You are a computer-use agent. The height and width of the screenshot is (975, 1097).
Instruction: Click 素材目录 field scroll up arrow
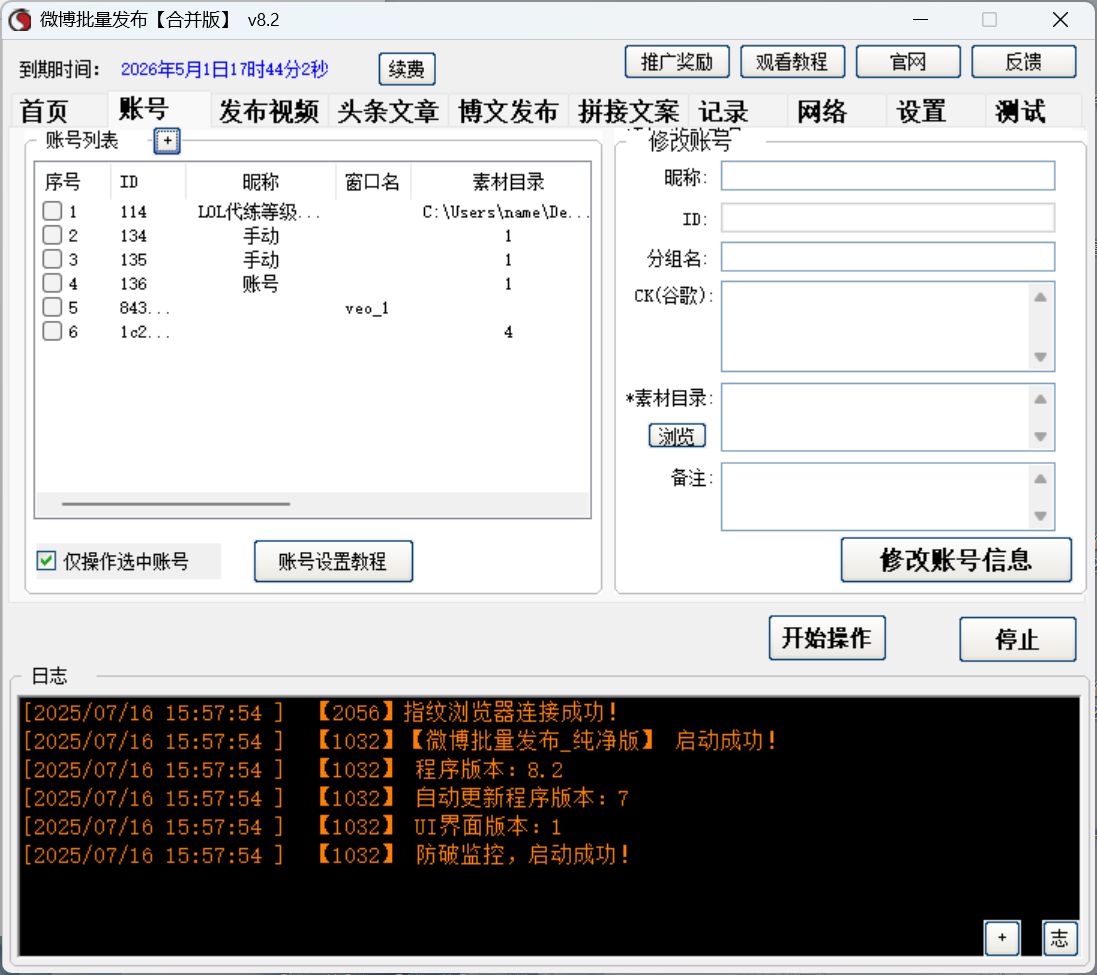(1040, 399)
